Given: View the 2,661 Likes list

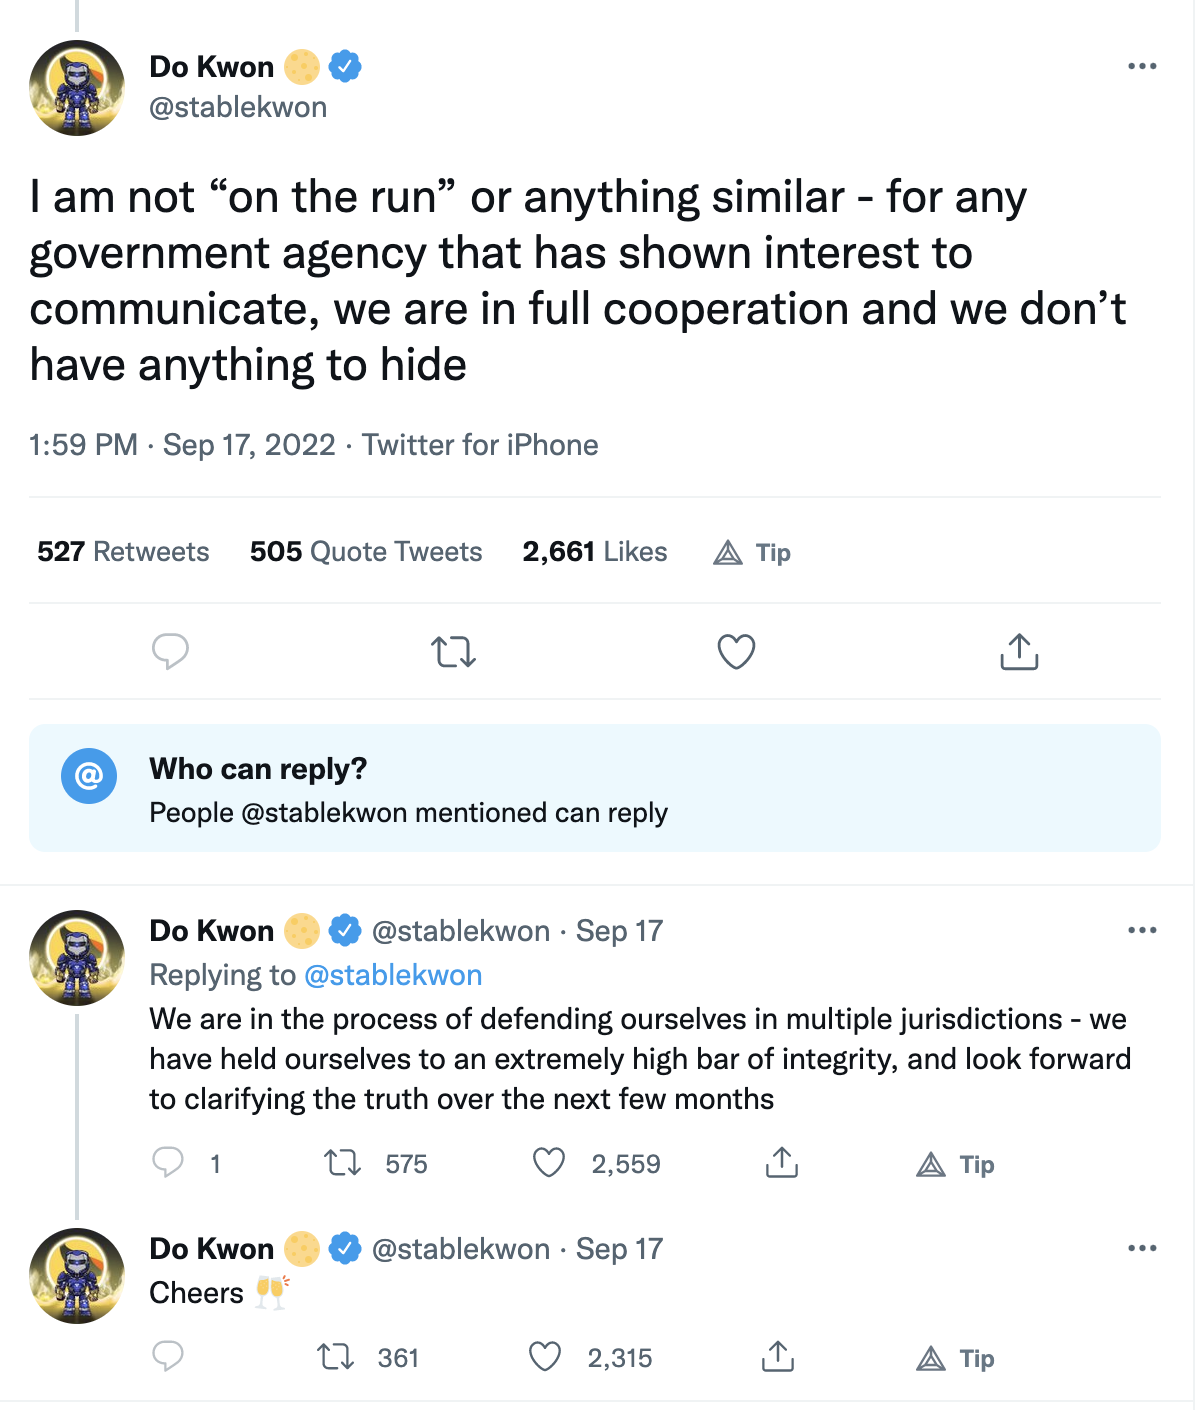Looking at the screenshot, I should (594, 552).
